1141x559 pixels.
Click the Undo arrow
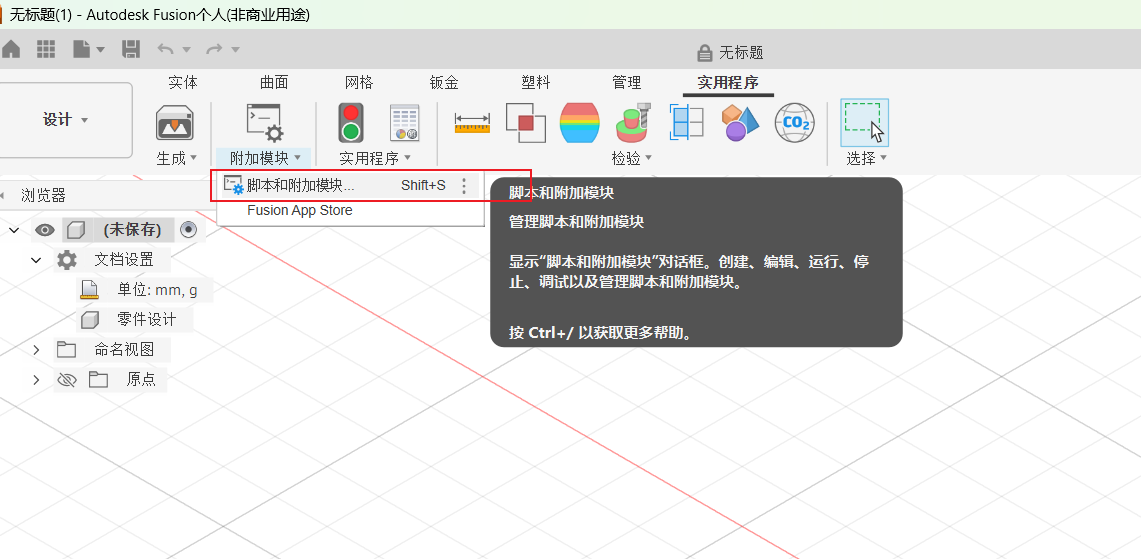point(166,49)
